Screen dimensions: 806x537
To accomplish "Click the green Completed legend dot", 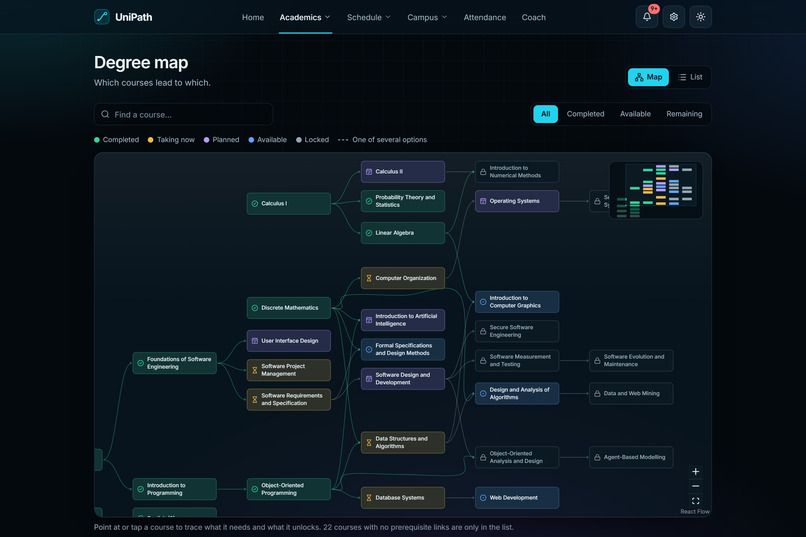I will coord(97,140).
